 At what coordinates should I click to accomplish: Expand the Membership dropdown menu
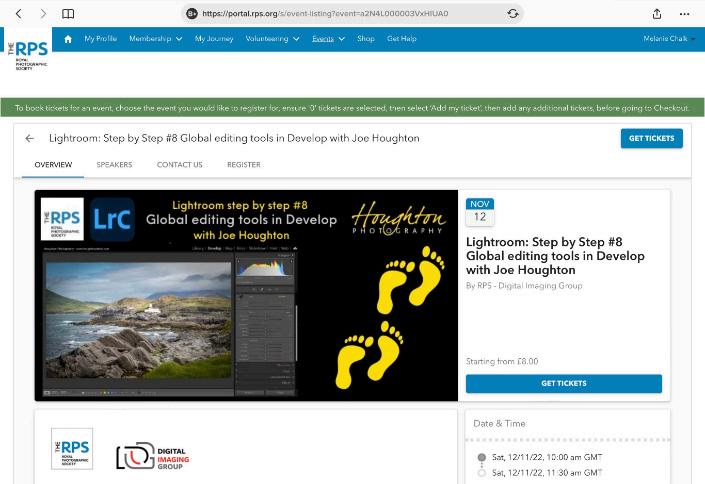coord(156,39)
